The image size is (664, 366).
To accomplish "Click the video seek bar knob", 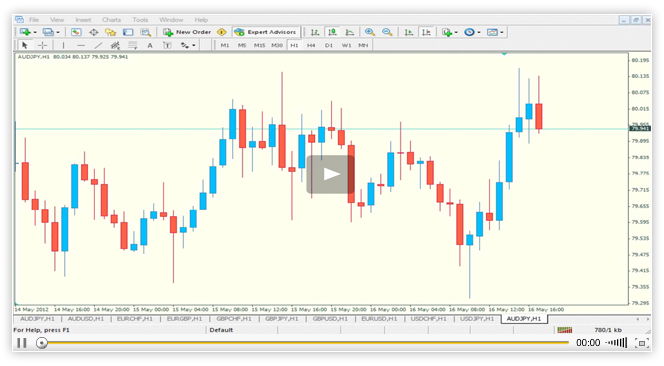I will 42,343.
